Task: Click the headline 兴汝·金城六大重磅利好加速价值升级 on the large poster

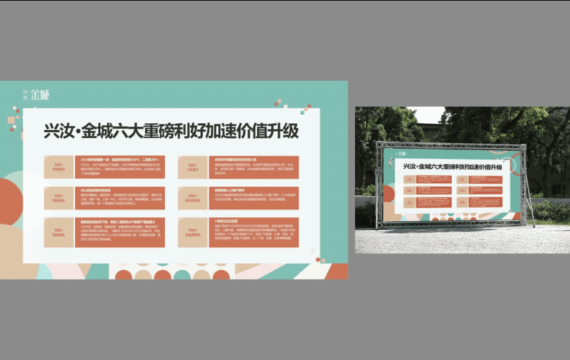Action: [x=171, y=131]
